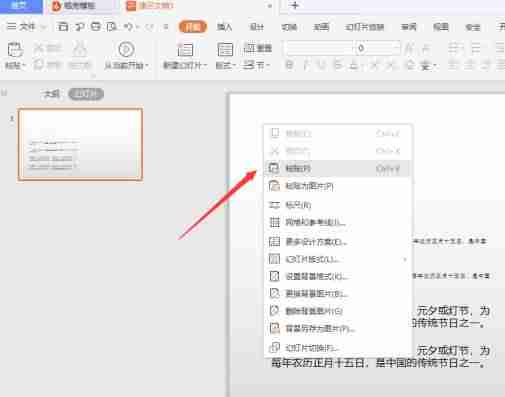Open the quick access toolbar customize arrow
The height and width of the screenshot is (397, 505).
[166, 27]
